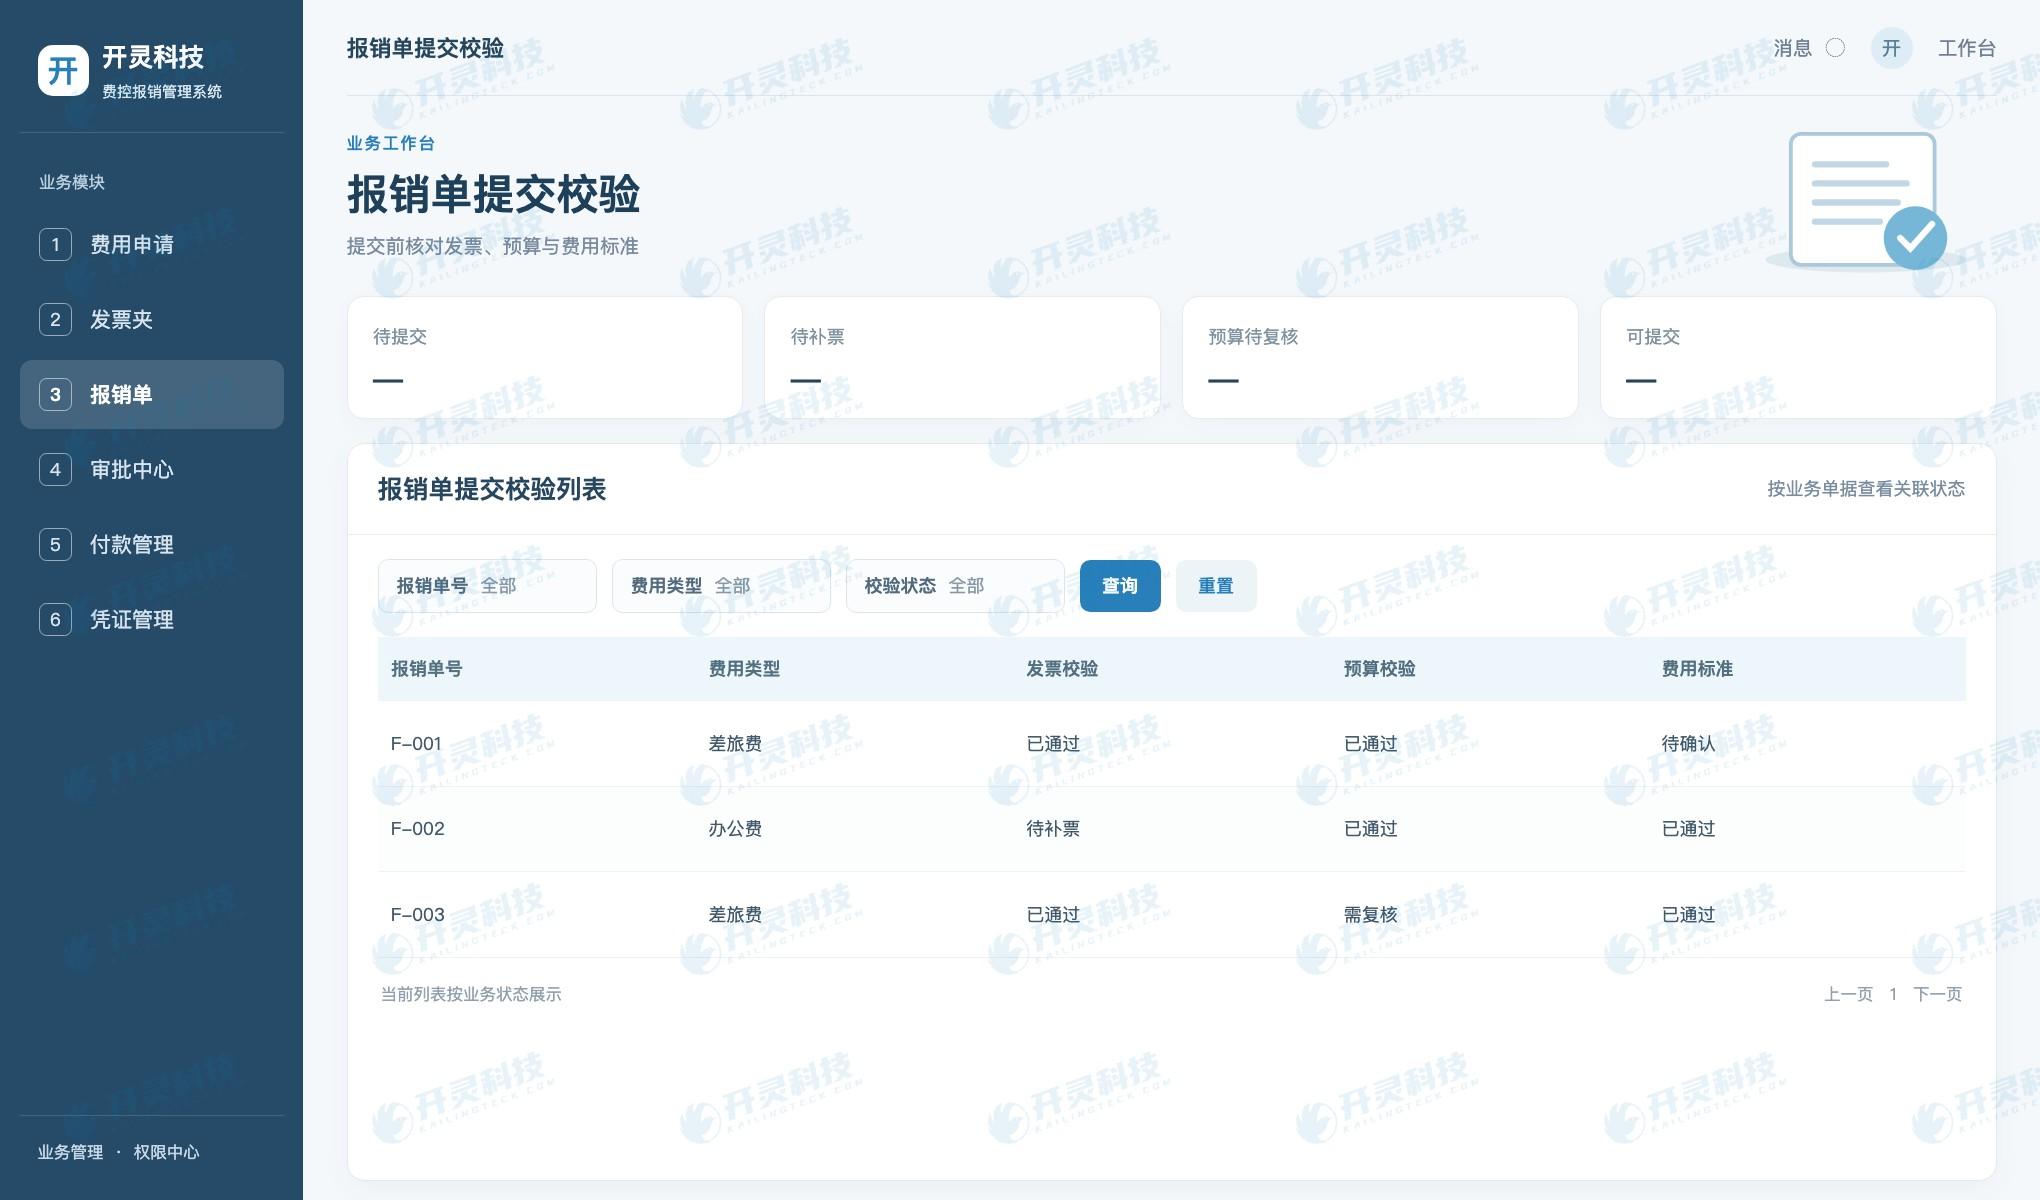Image resolution: width=2040 pixels, height=1200 pixels.
Task: Click the 重置 button
Action: pos(1216,586)
